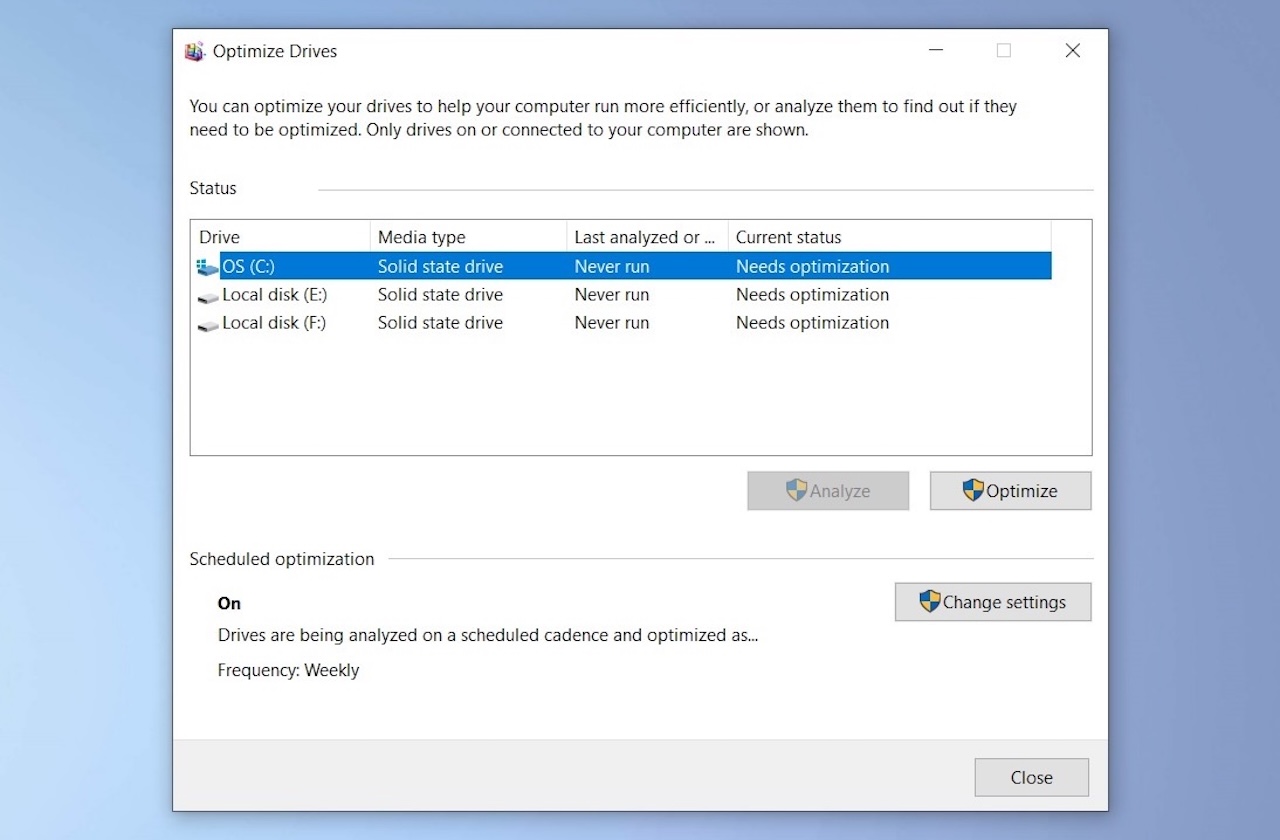This screenshot has width=1280, height=840.
Task: Click Never run cell for Local disk (F:)
Action: 611,323
